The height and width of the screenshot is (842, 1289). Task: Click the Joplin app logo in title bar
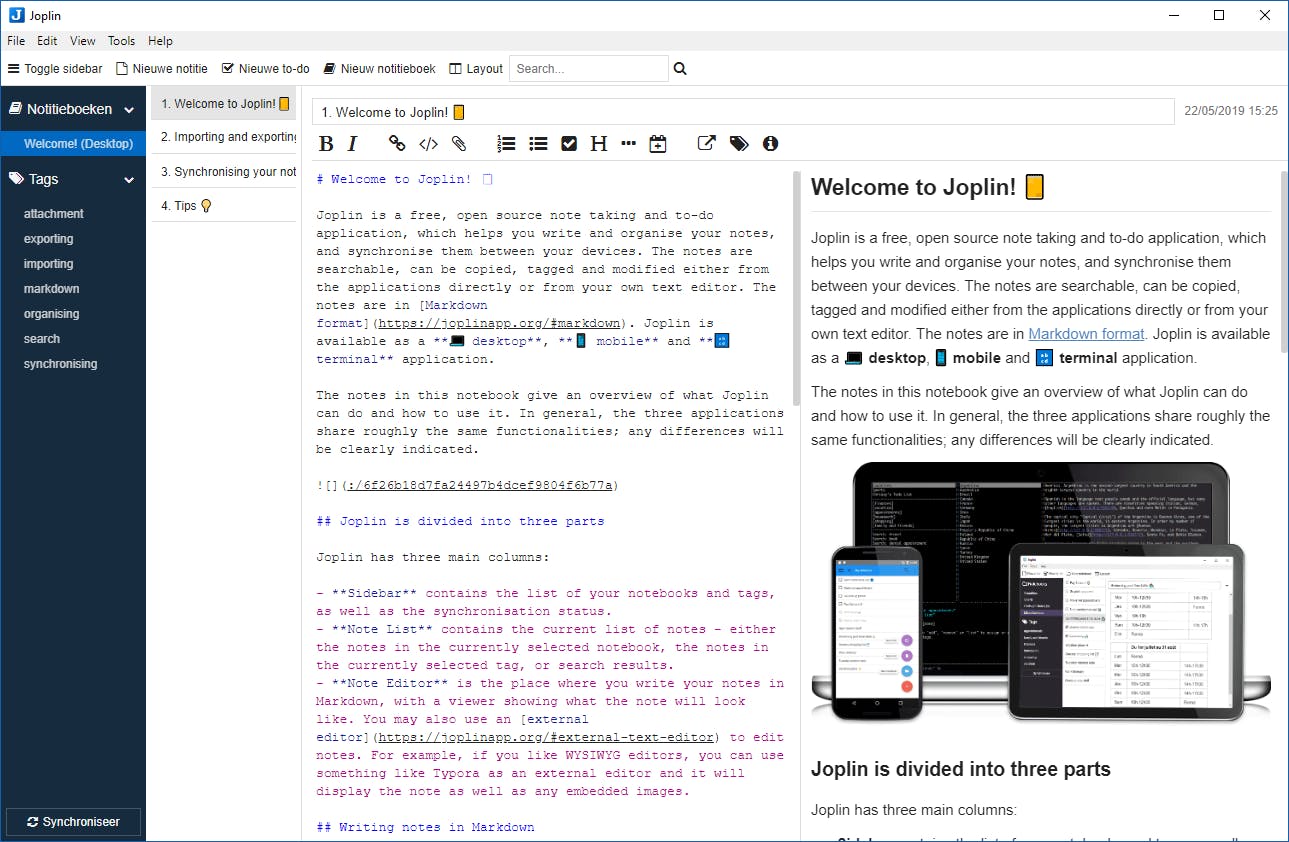tap(16, 15)
